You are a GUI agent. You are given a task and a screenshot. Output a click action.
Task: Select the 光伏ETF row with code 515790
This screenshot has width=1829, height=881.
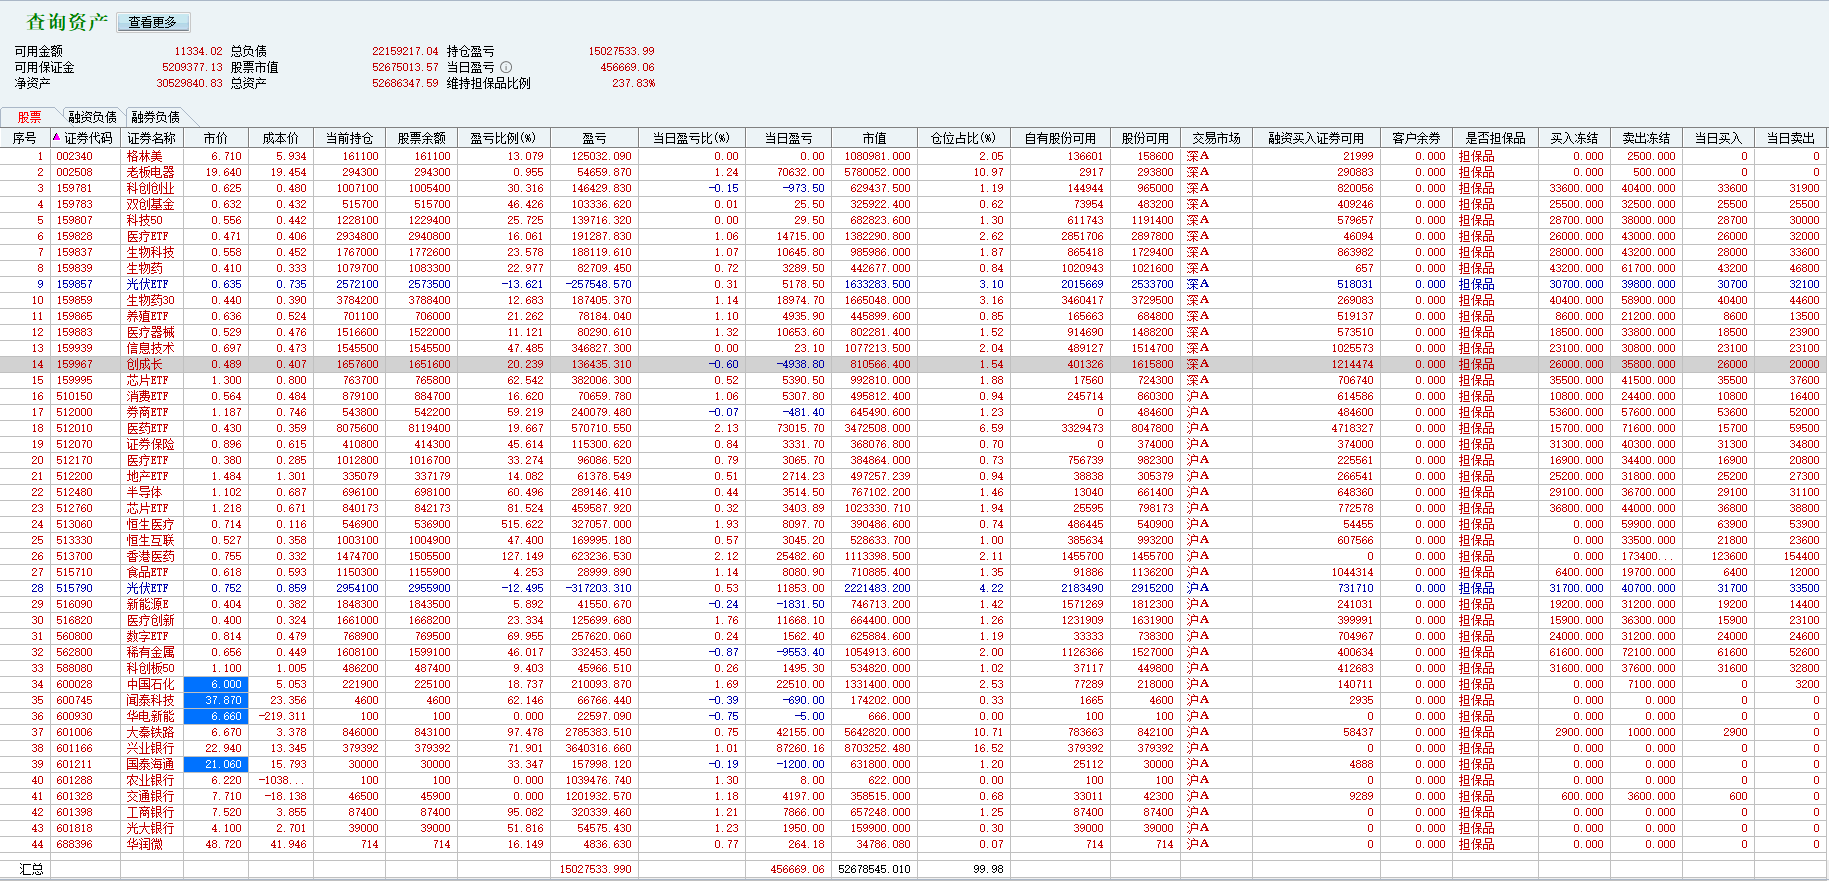pyautogui.click(x=147, y=588)
